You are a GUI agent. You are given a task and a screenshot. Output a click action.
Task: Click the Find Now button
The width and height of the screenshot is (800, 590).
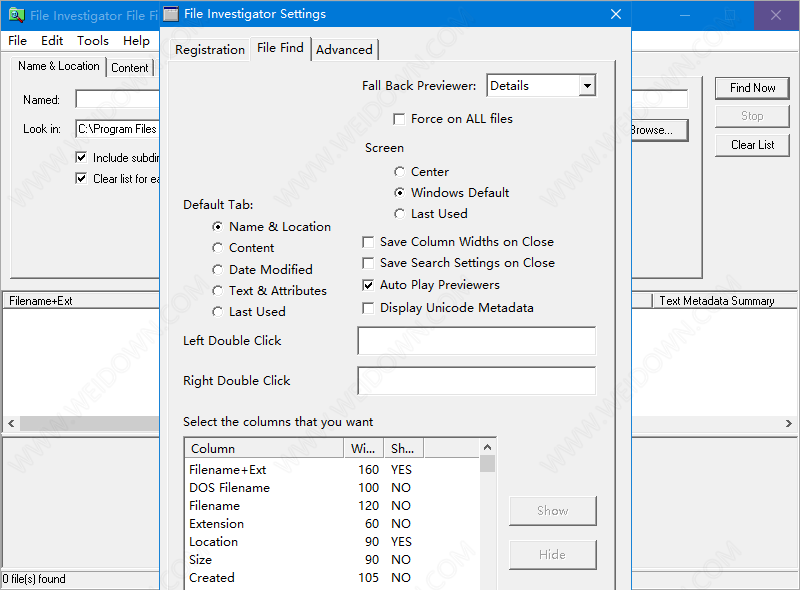coord(752,88)
